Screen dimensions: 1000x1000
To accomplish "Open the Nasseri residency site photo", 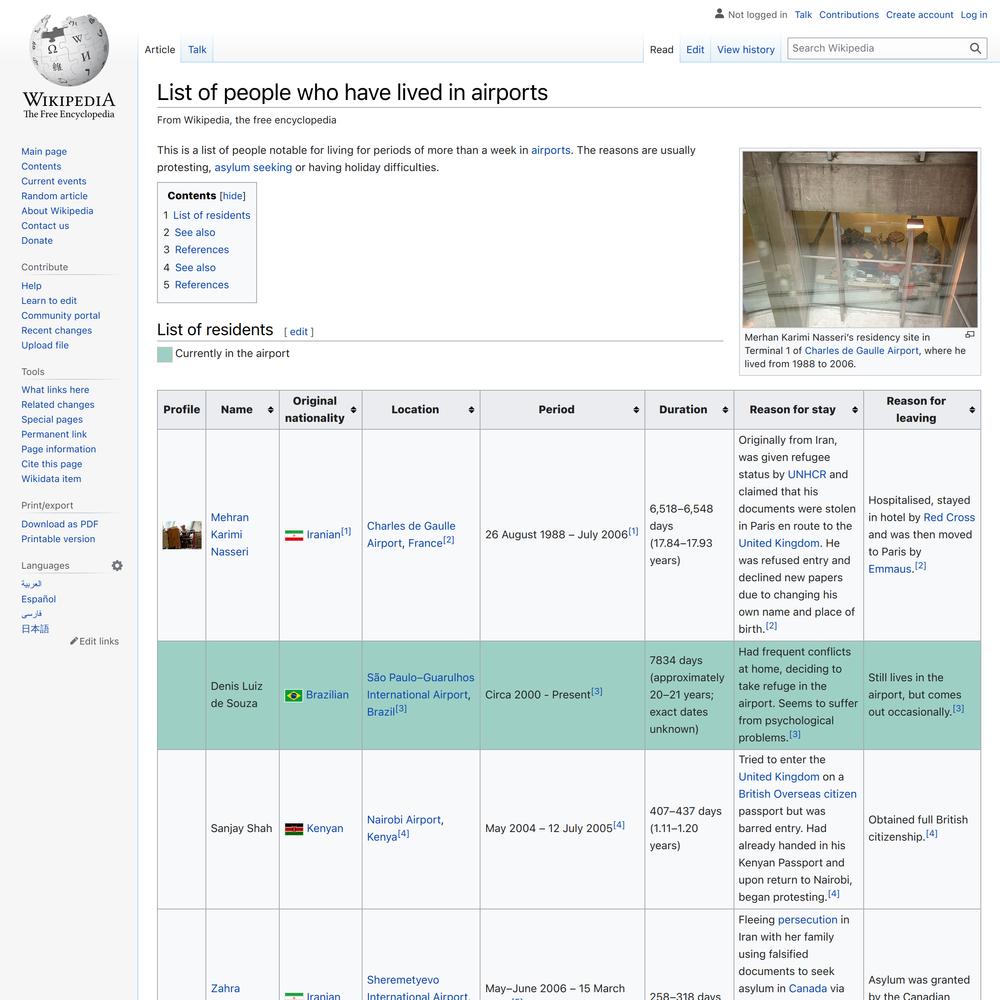I will [860, 239].
